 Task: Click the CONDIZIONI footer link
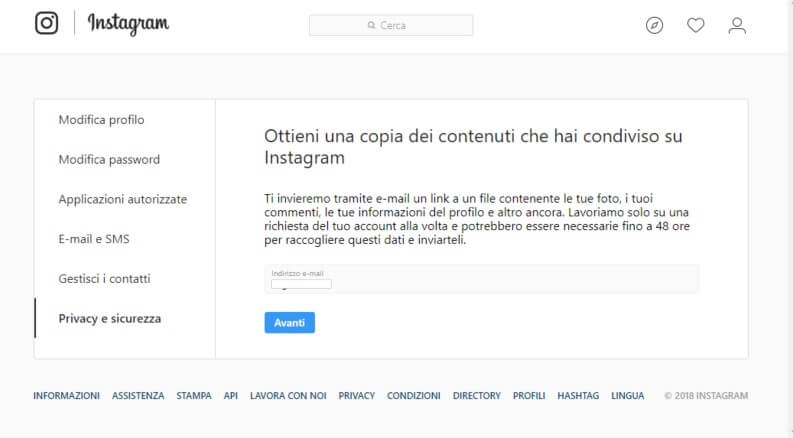[x=414, y=396]
